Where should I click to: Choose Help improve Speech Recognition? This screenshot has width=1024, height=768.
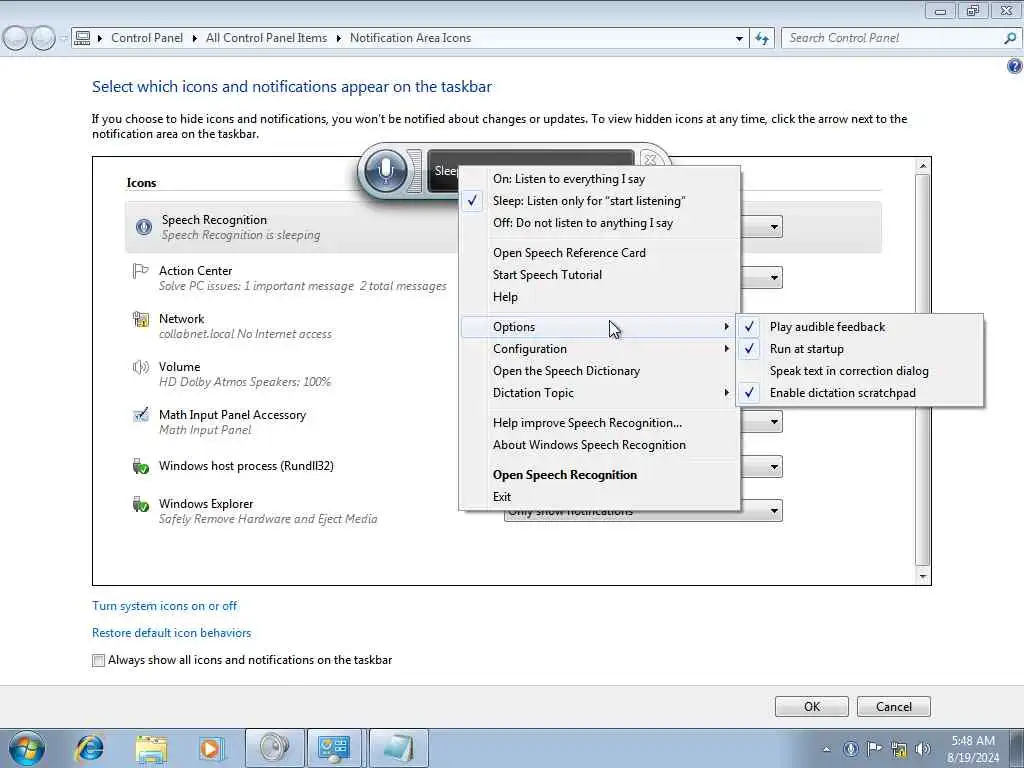(600, 423)
